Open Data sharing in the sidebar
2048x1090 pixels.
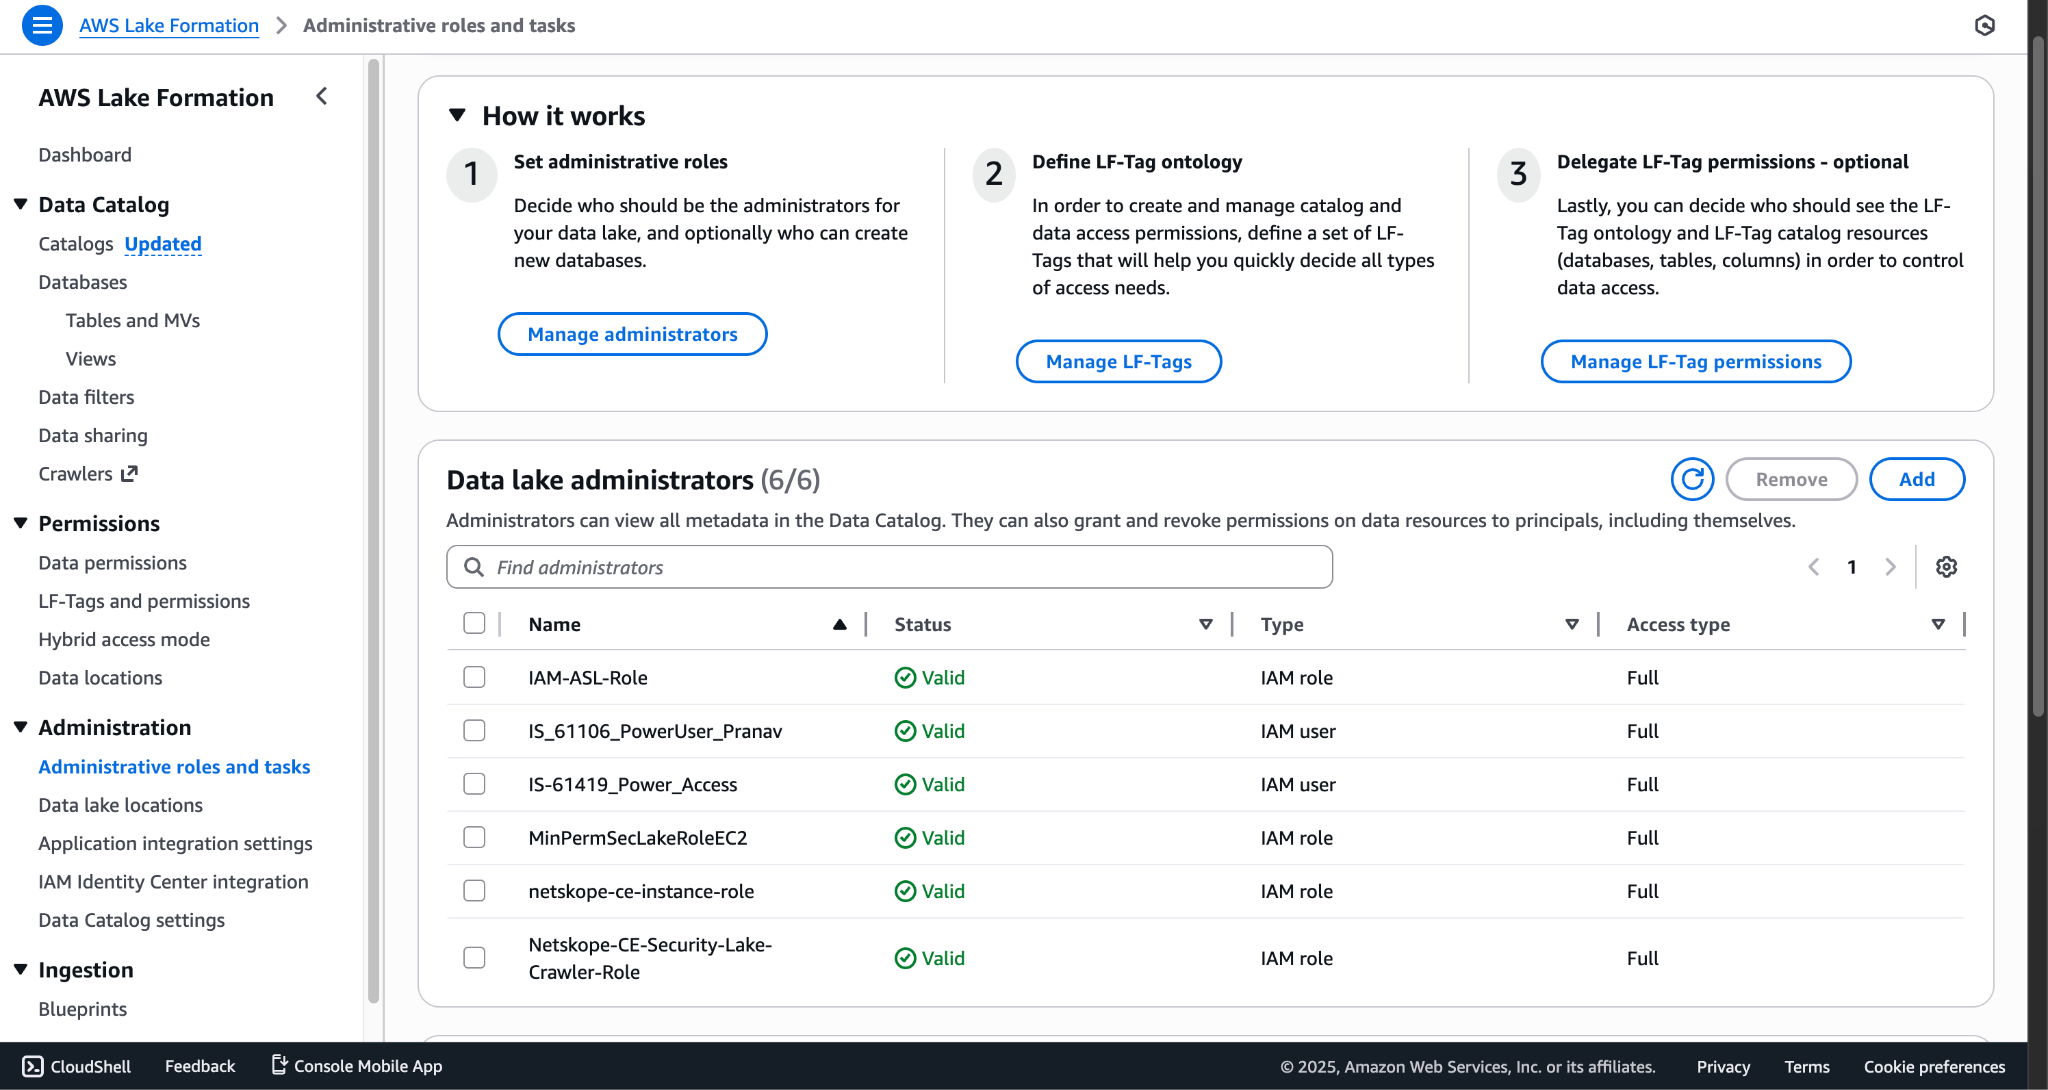click(93, 435)
